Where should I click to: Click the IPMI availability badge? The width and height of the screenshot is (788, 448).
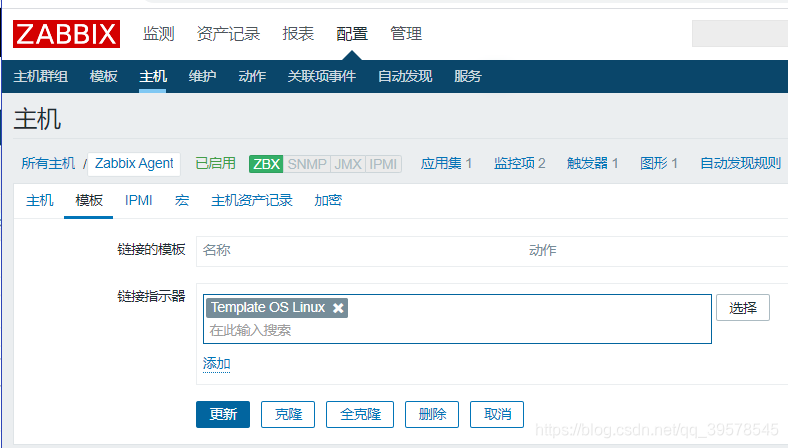tap(383, 164)
